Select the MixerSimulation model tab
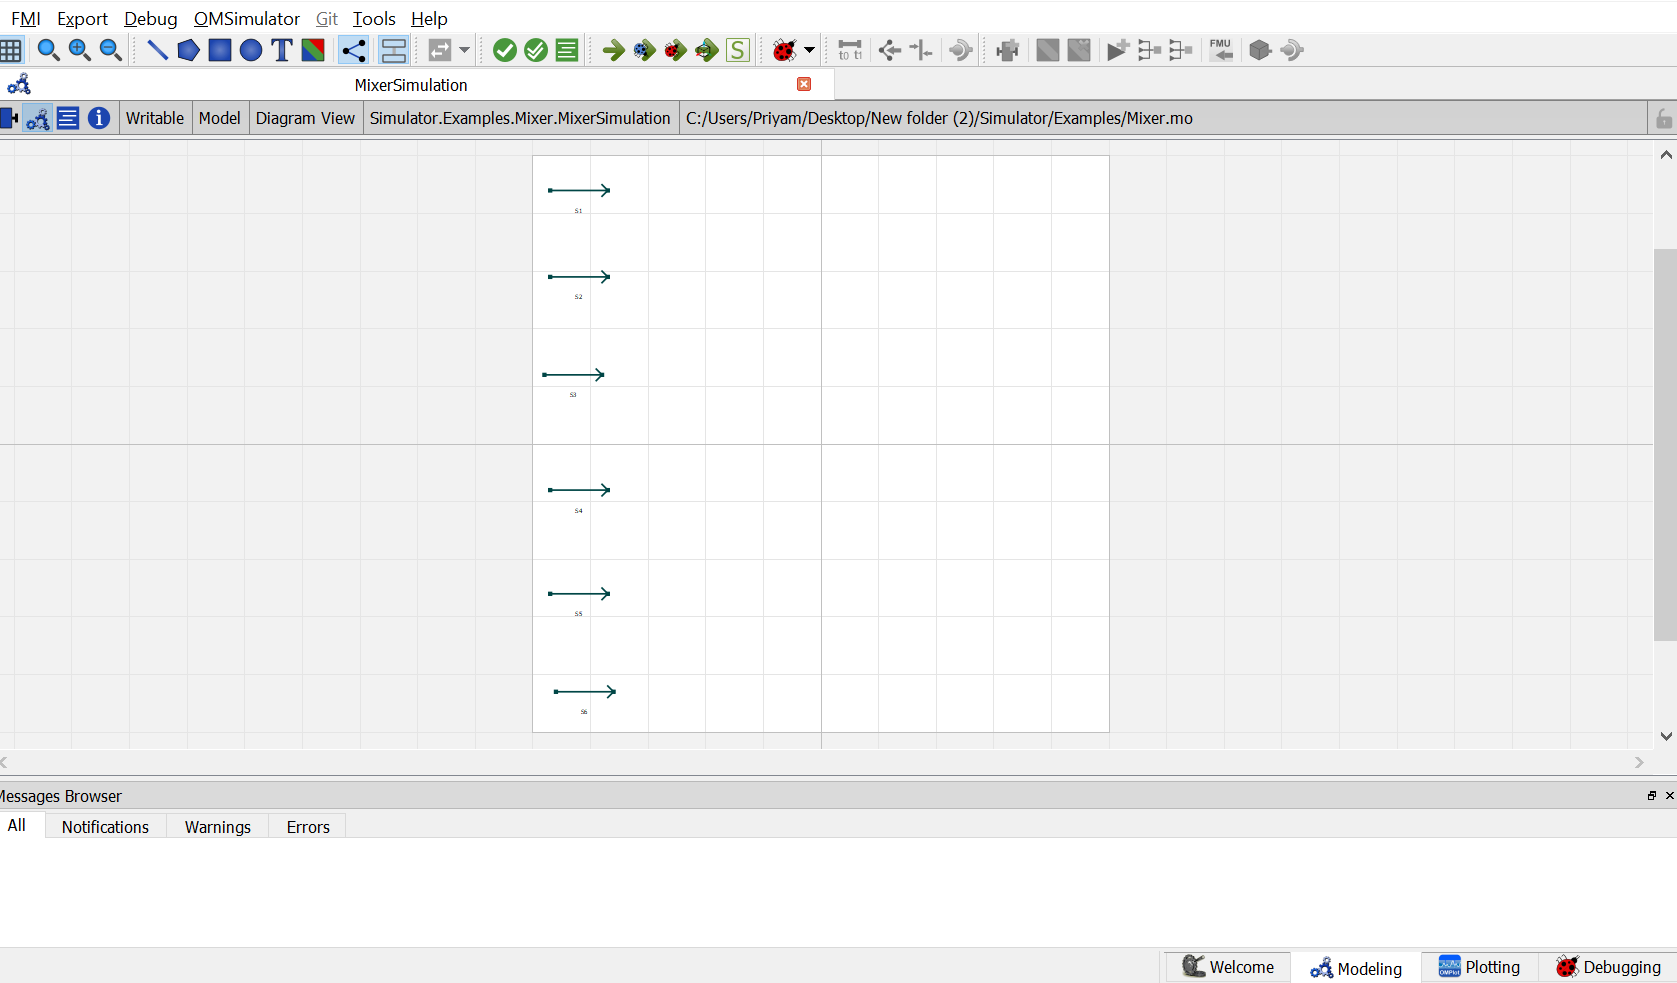Viewport: 1677px width, 983px height. (x=411, y=85)
